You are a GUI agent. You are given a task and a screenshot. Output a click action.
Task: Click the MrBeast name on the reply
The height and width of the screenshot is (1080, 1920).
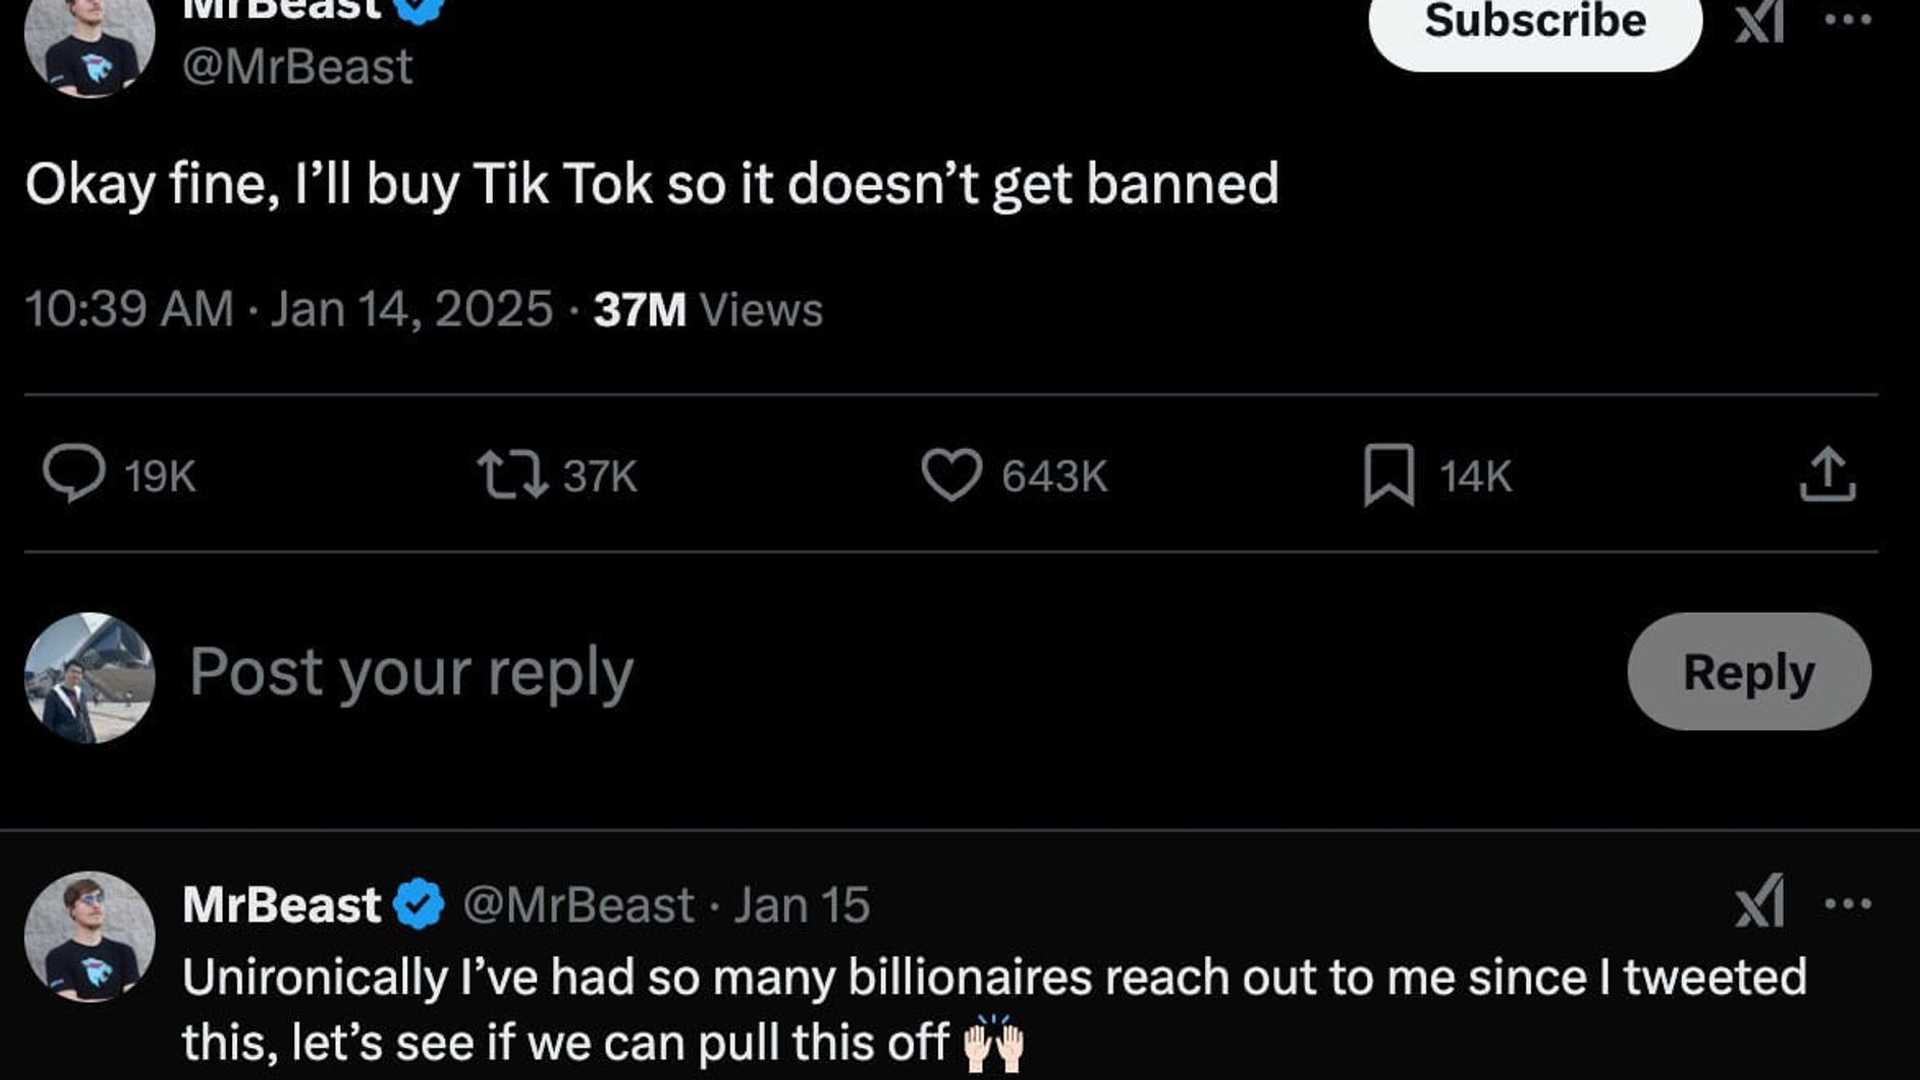pyautogui.click(x=282, y=905)
